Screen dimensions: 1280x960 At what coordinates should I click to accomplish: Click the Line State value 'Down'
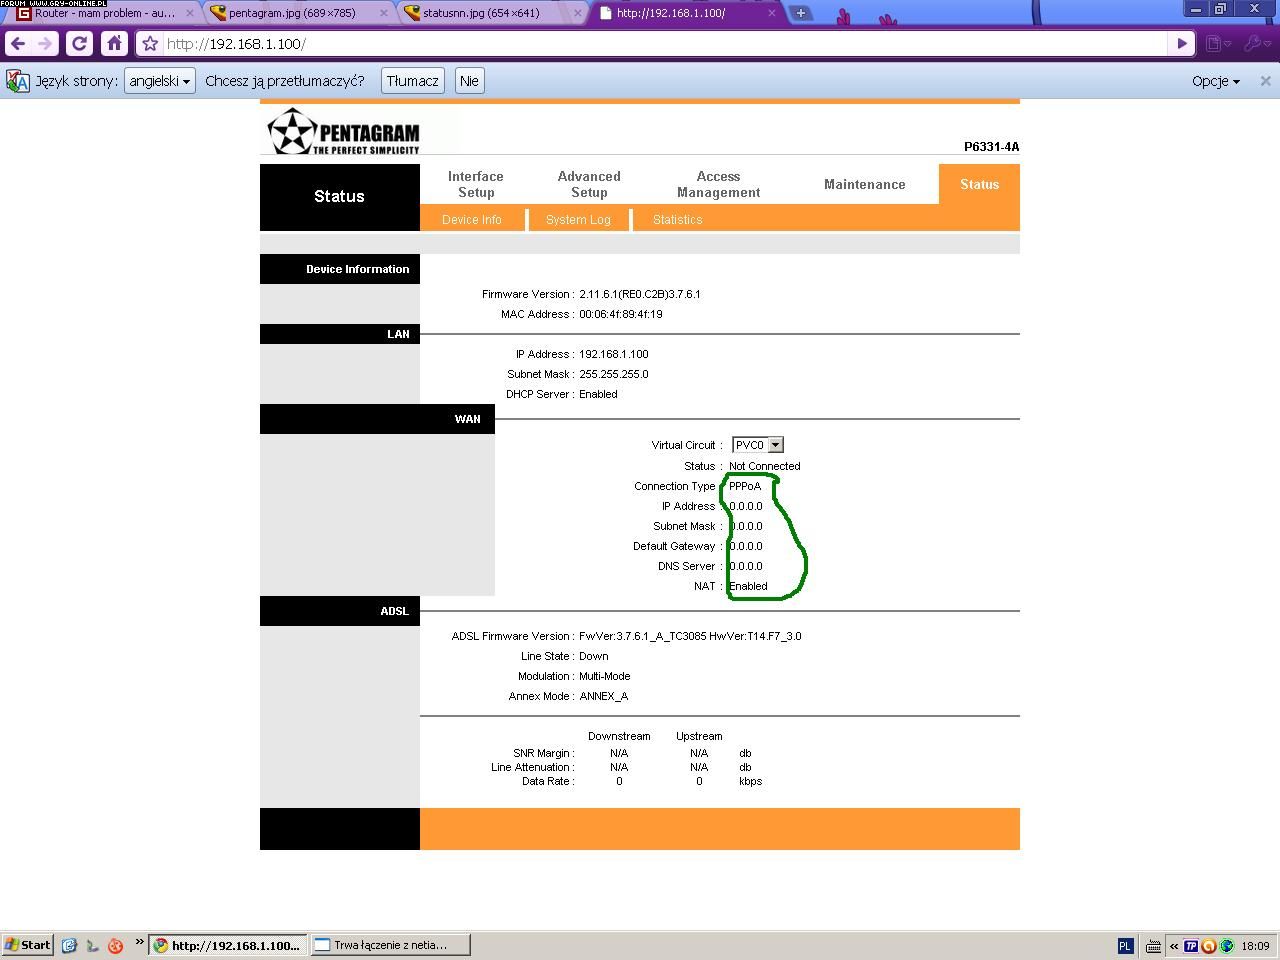594,656
